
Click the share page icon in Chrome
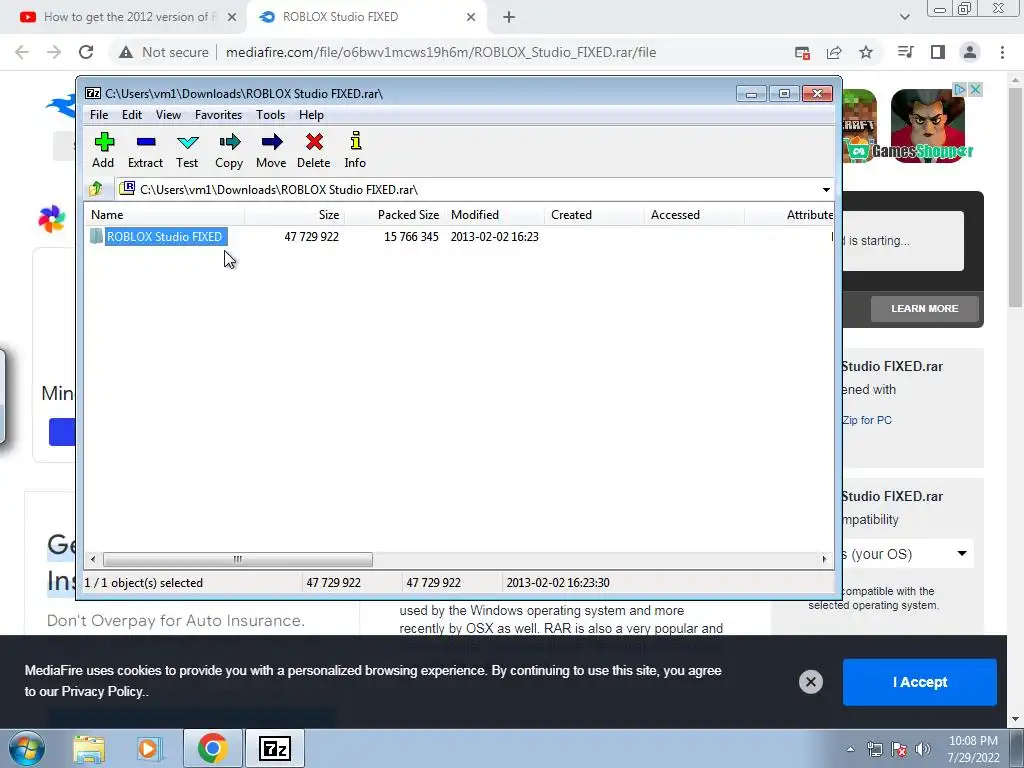point(834,52)
